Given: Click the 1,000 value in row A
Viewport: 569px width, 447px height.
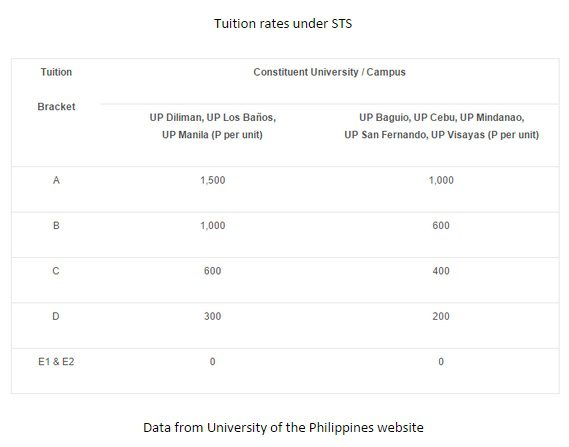Looking at the screenshot, I should tap(441, 180).
